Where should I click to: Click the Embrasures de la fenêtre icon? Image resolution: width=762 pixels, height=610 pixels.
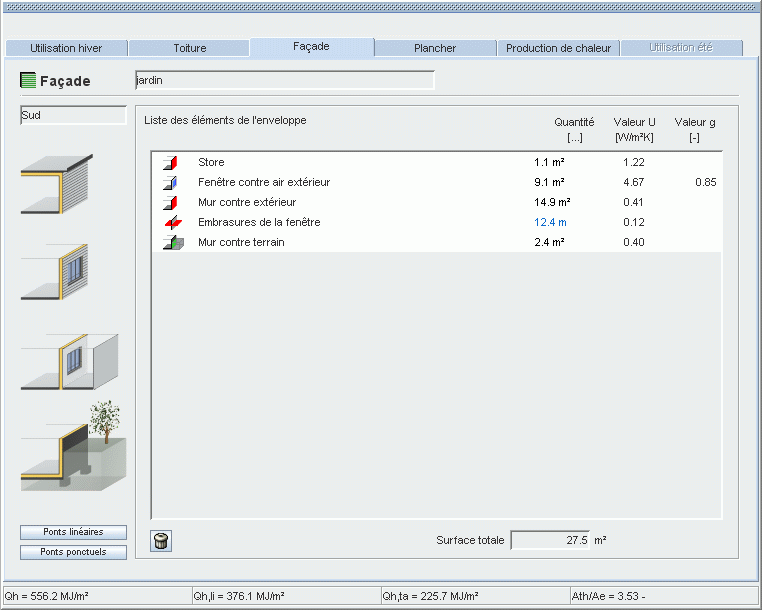tap(171, 222)
